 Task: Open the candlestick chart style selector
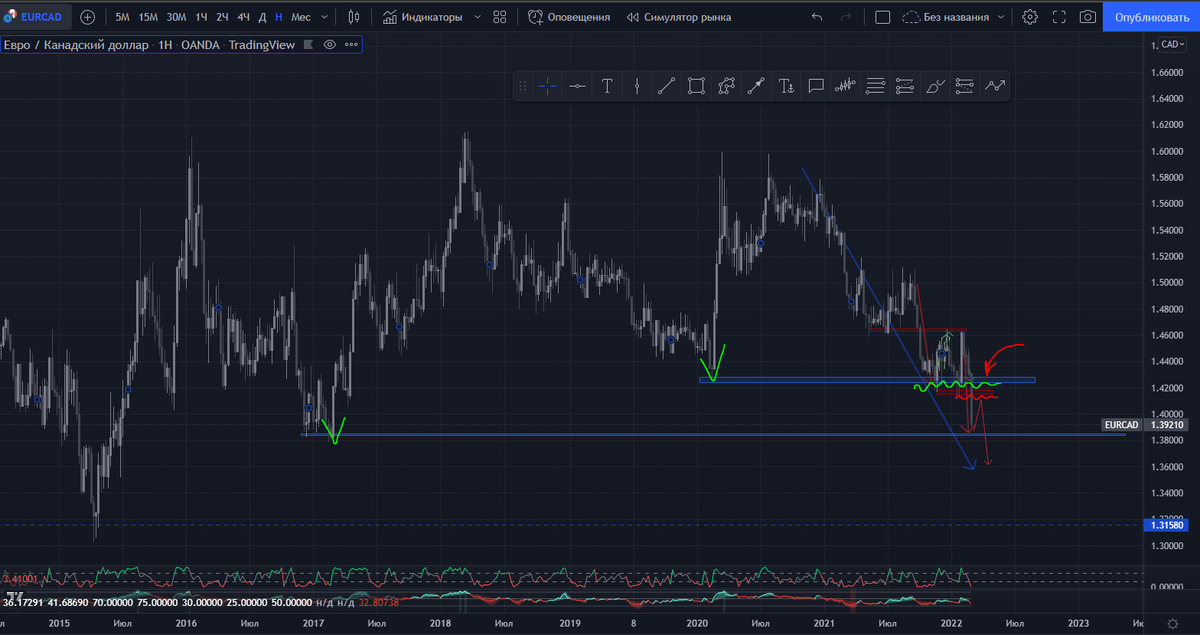(x=354, y=17)
